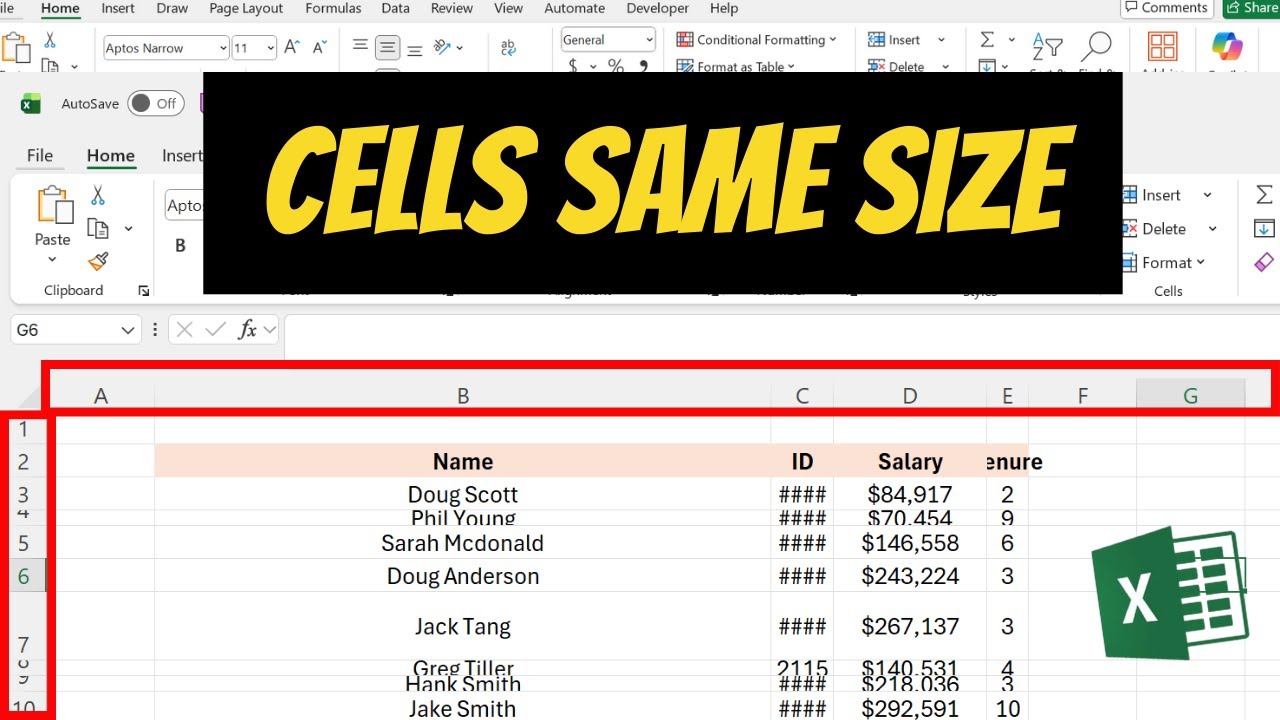Select the cell containing Doug Anderson
This screenshot has width=1280, height=720.
tap(463, 576)
